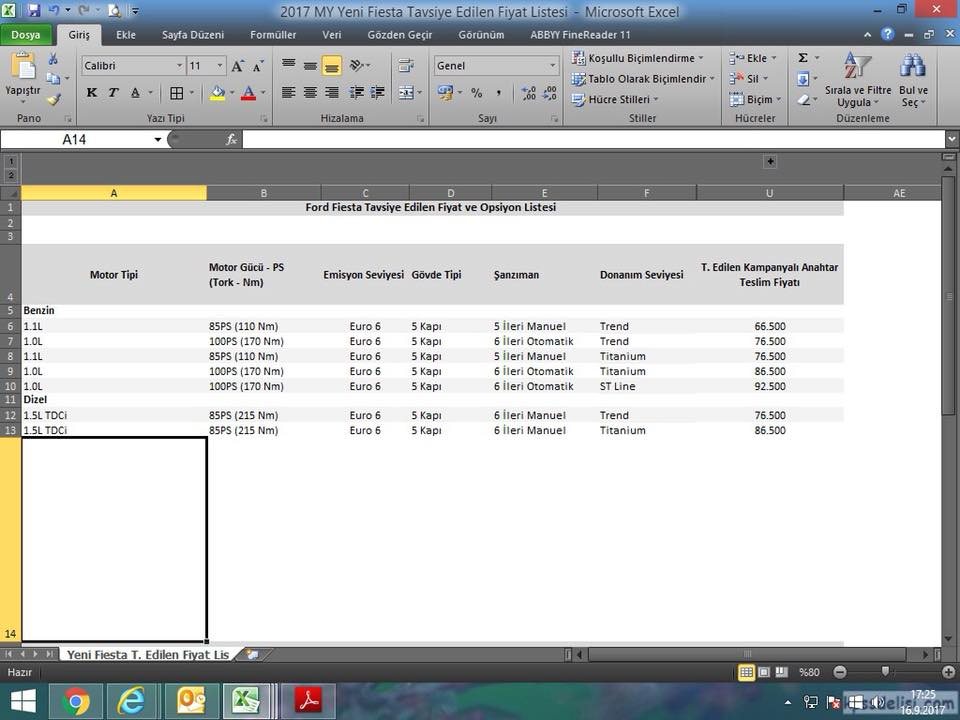
Task: Click the Format Painter brush icon
Action: (x=54, y=99)
